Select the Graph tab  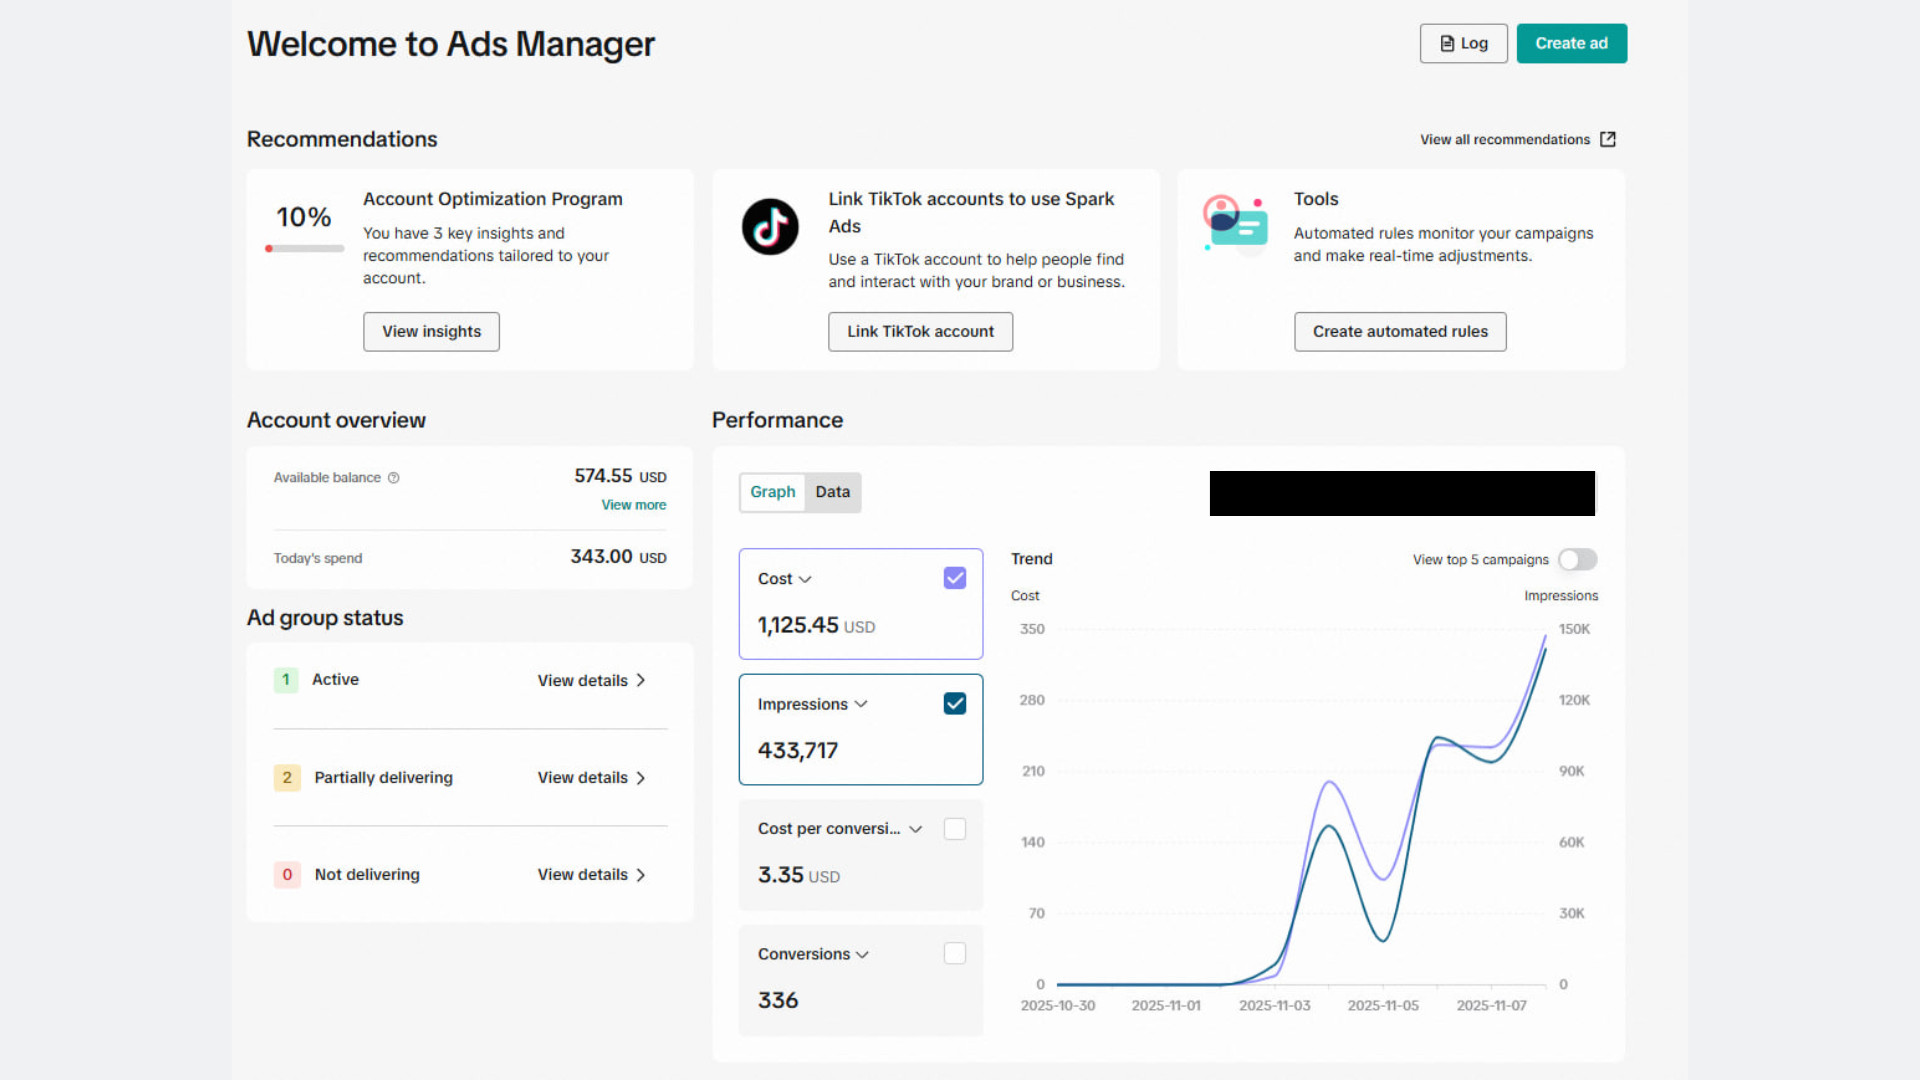[x=772, y=492]
